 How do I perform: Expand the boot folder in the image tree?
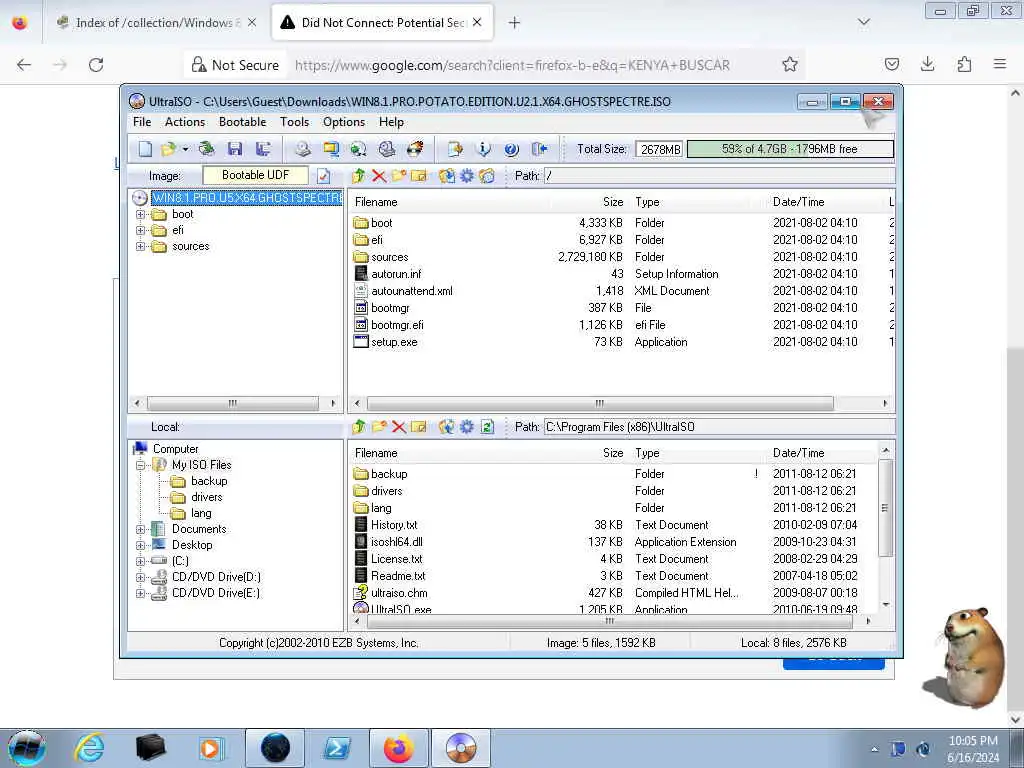[x=140, y=214]
